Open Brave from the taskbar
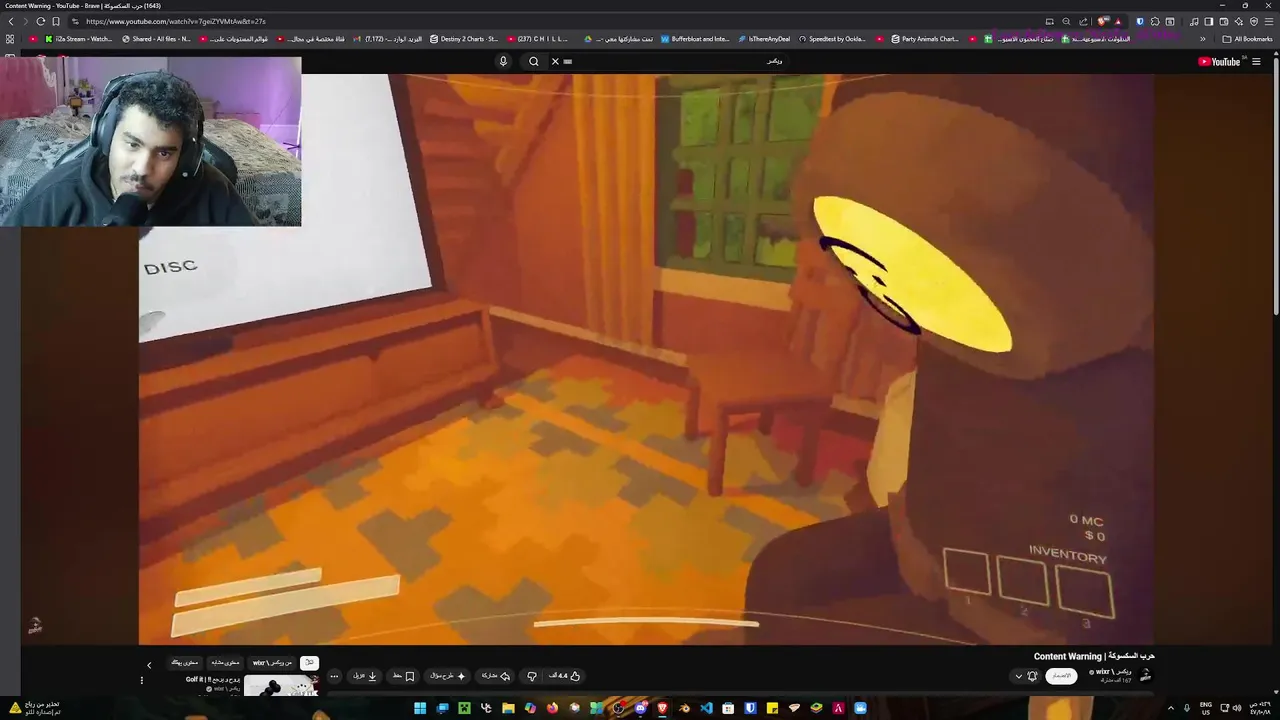The width and height of the screenshot is (1280, 720). click(662, 708)
